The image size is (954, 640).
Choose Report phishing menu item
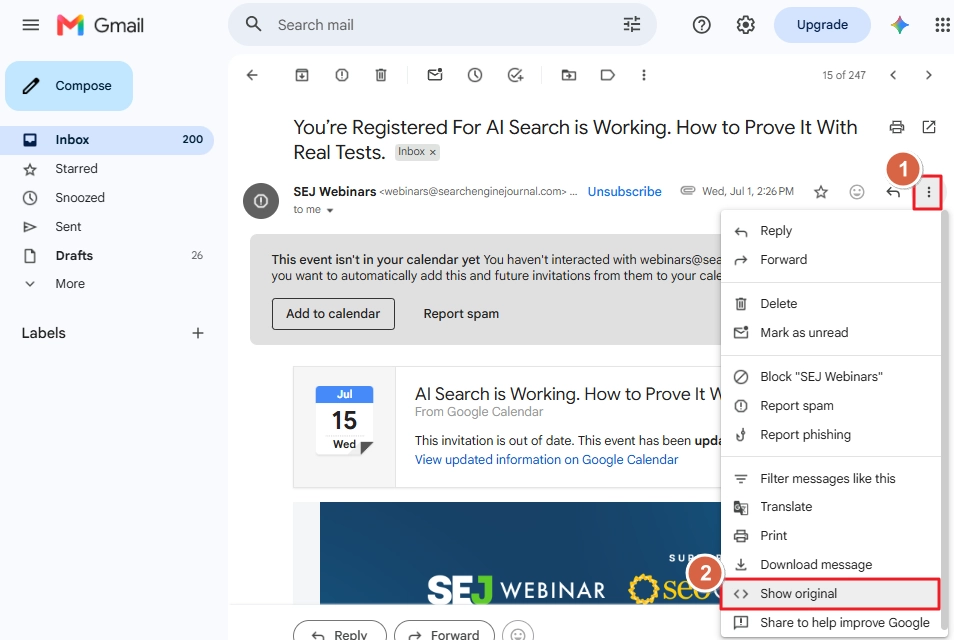click(x=830, y=435)
